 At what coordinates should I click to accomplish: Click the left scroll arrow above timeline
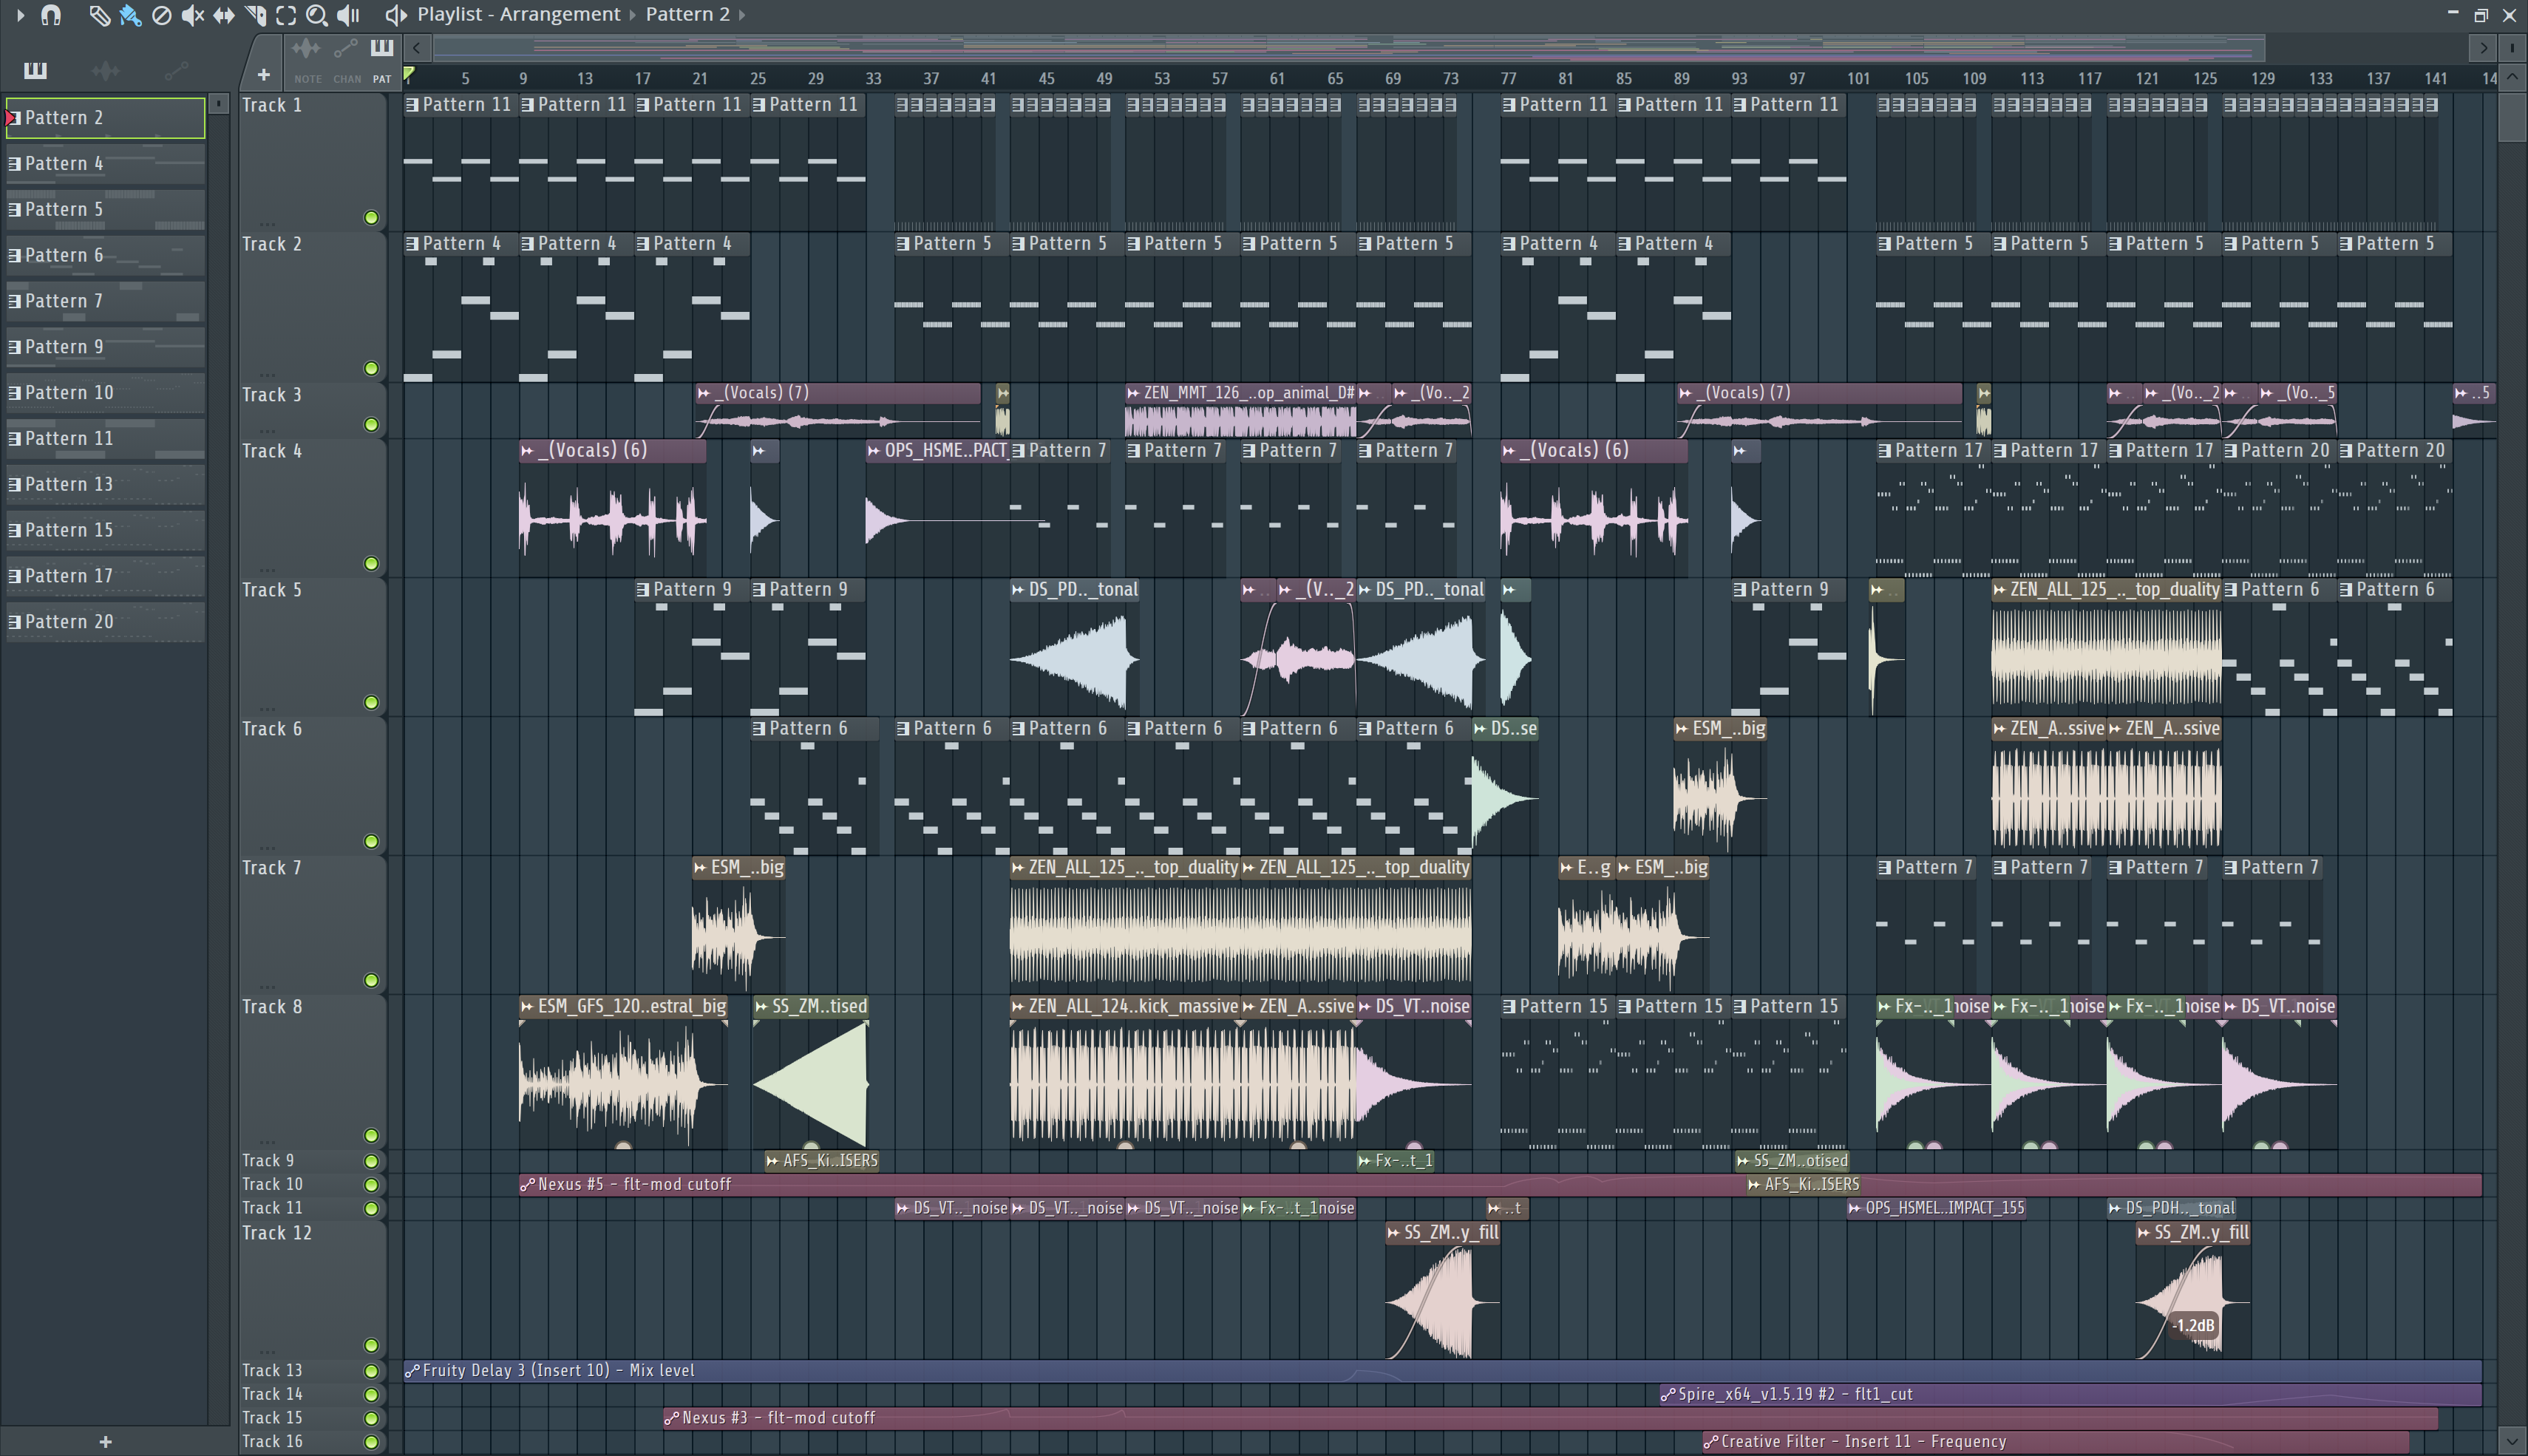[x=417, y=47]
